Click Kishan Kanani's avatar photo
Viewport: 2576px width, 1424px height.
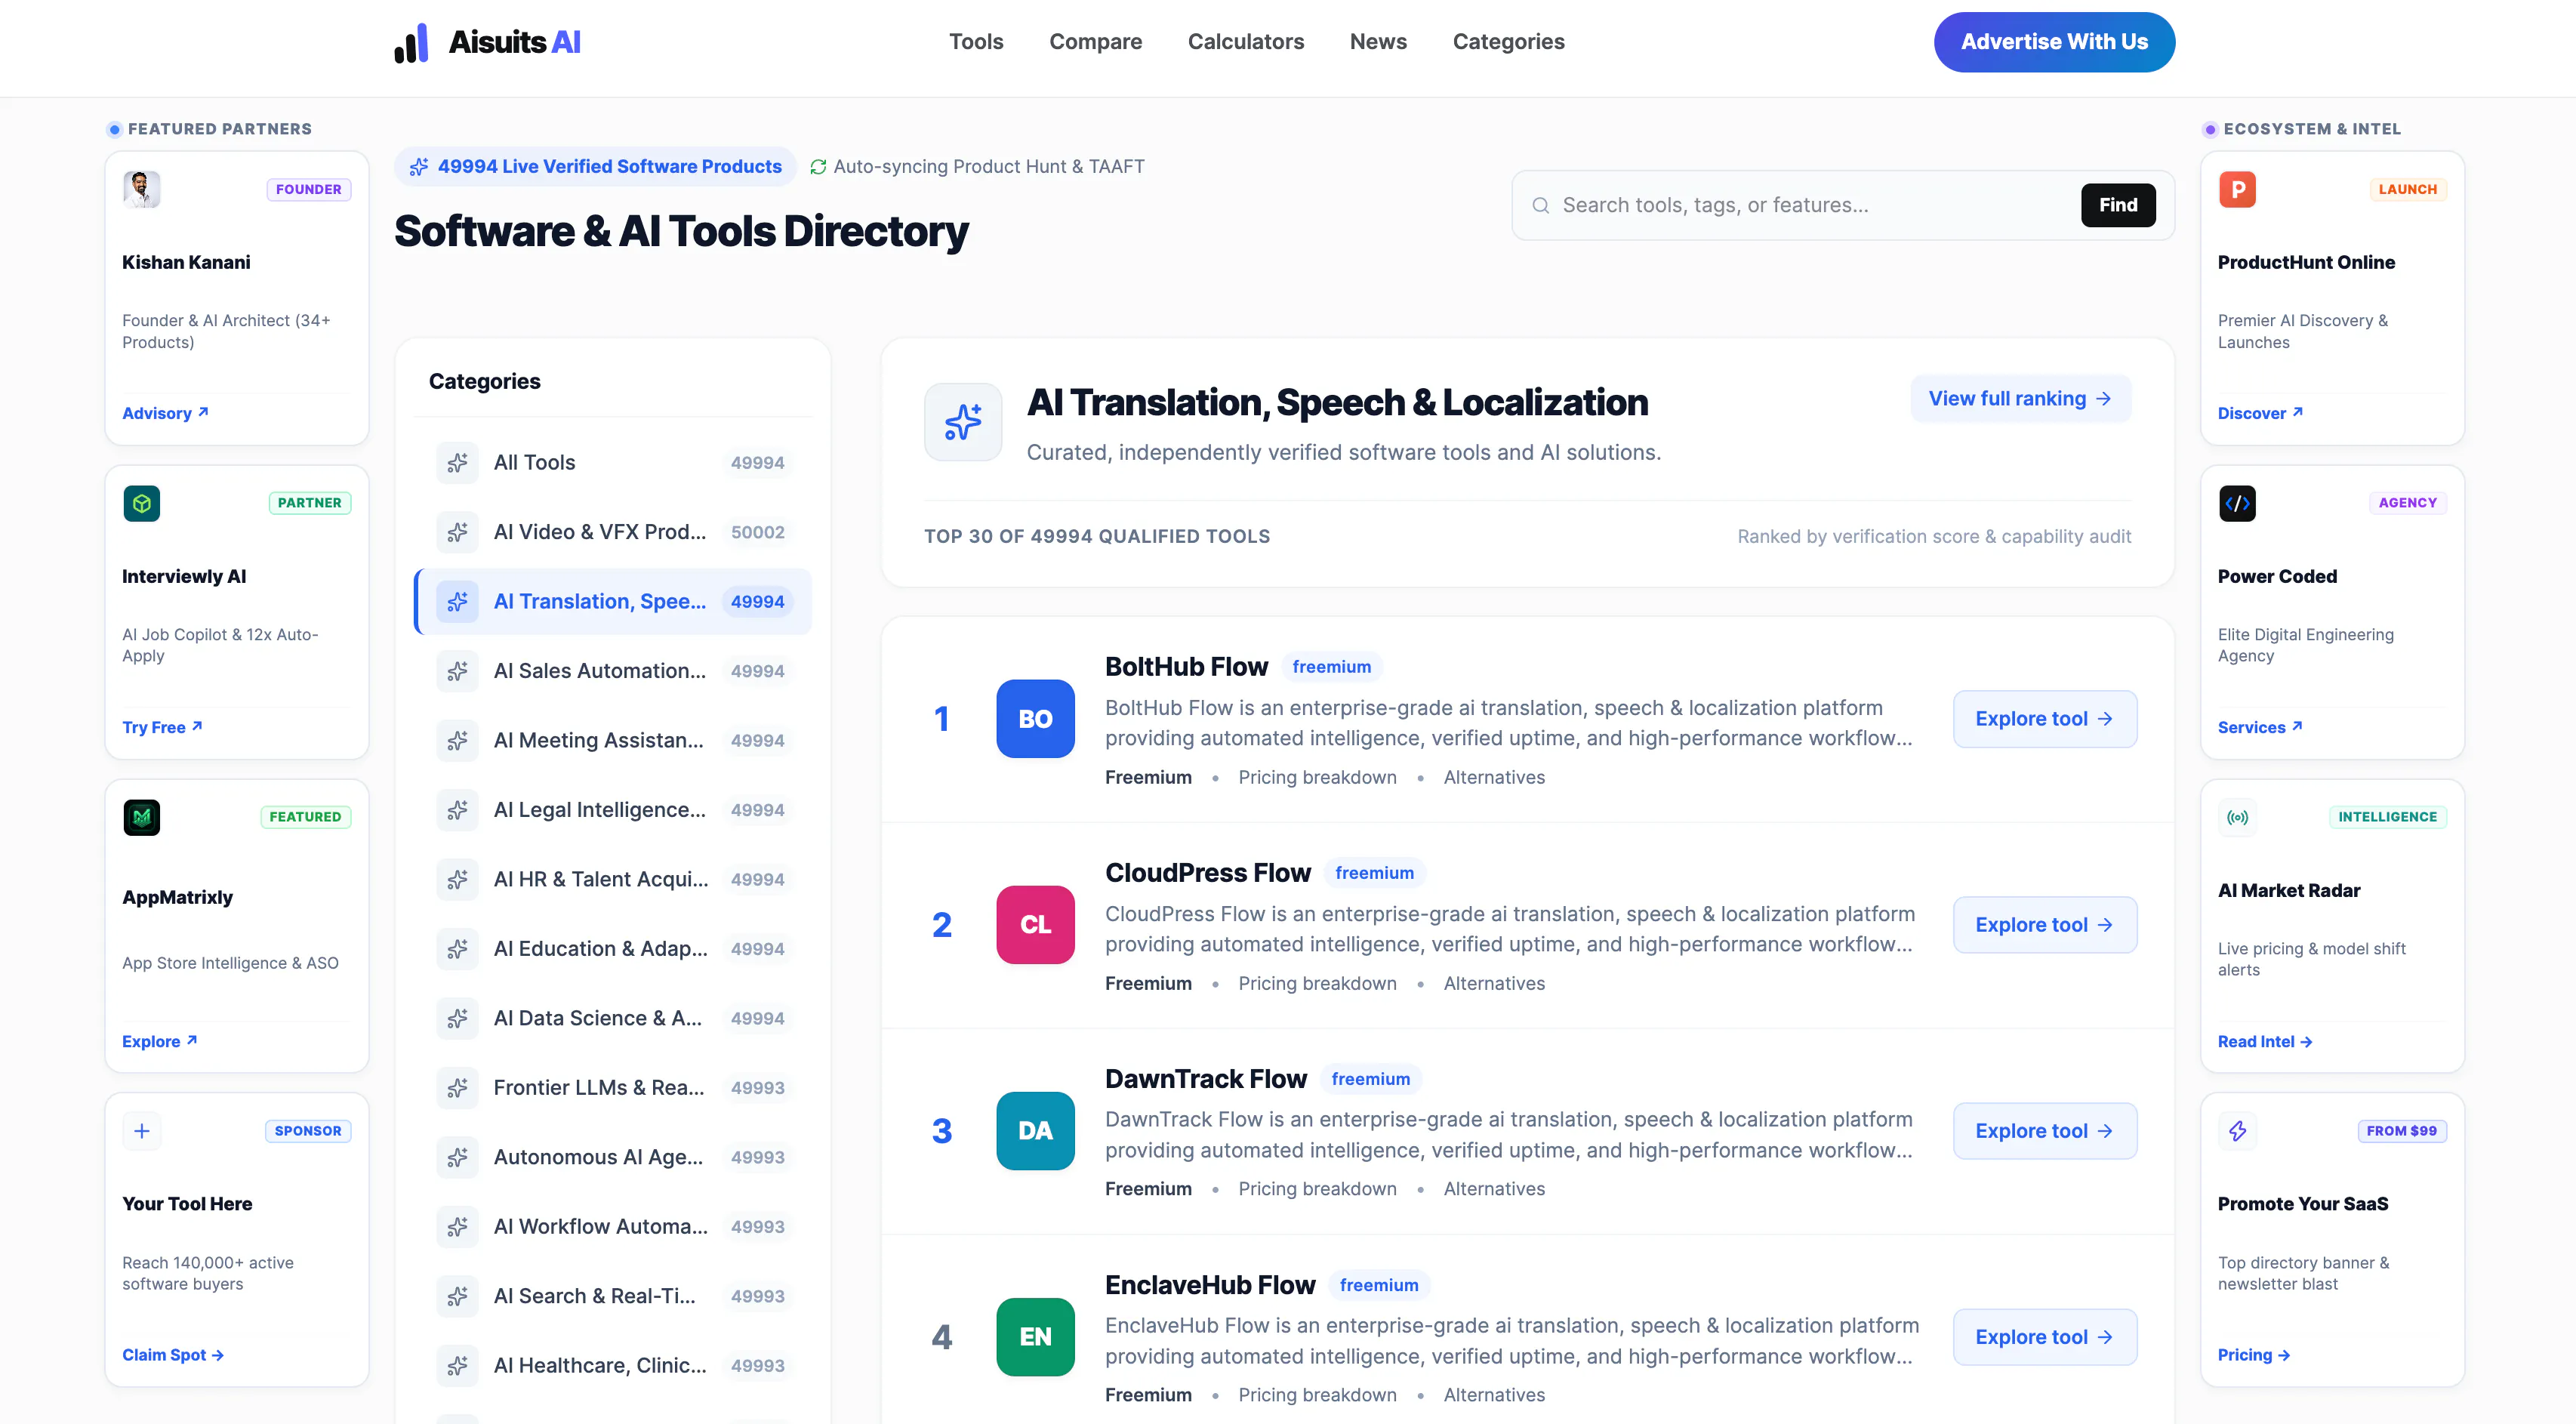[x=142, y=189]
